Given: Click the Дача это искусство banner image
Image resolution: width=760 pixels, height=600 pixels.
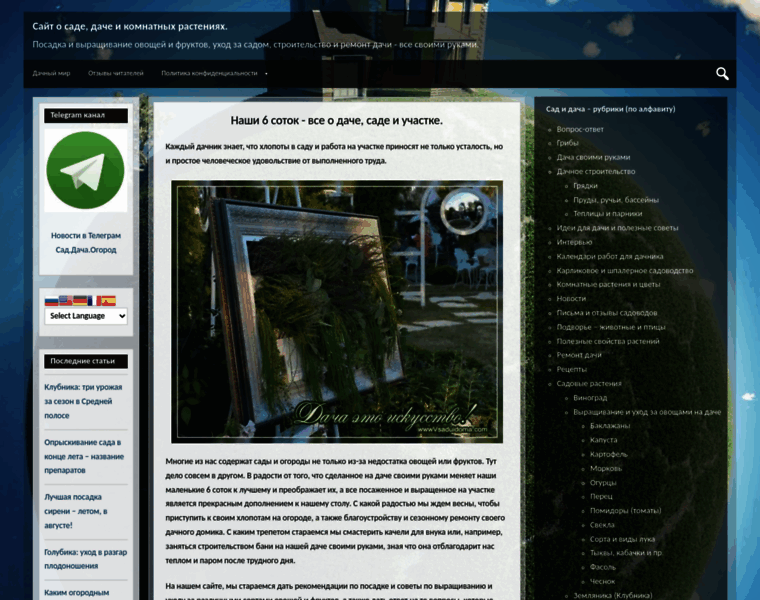Looking at the screenshot, I should click(337, 311).
